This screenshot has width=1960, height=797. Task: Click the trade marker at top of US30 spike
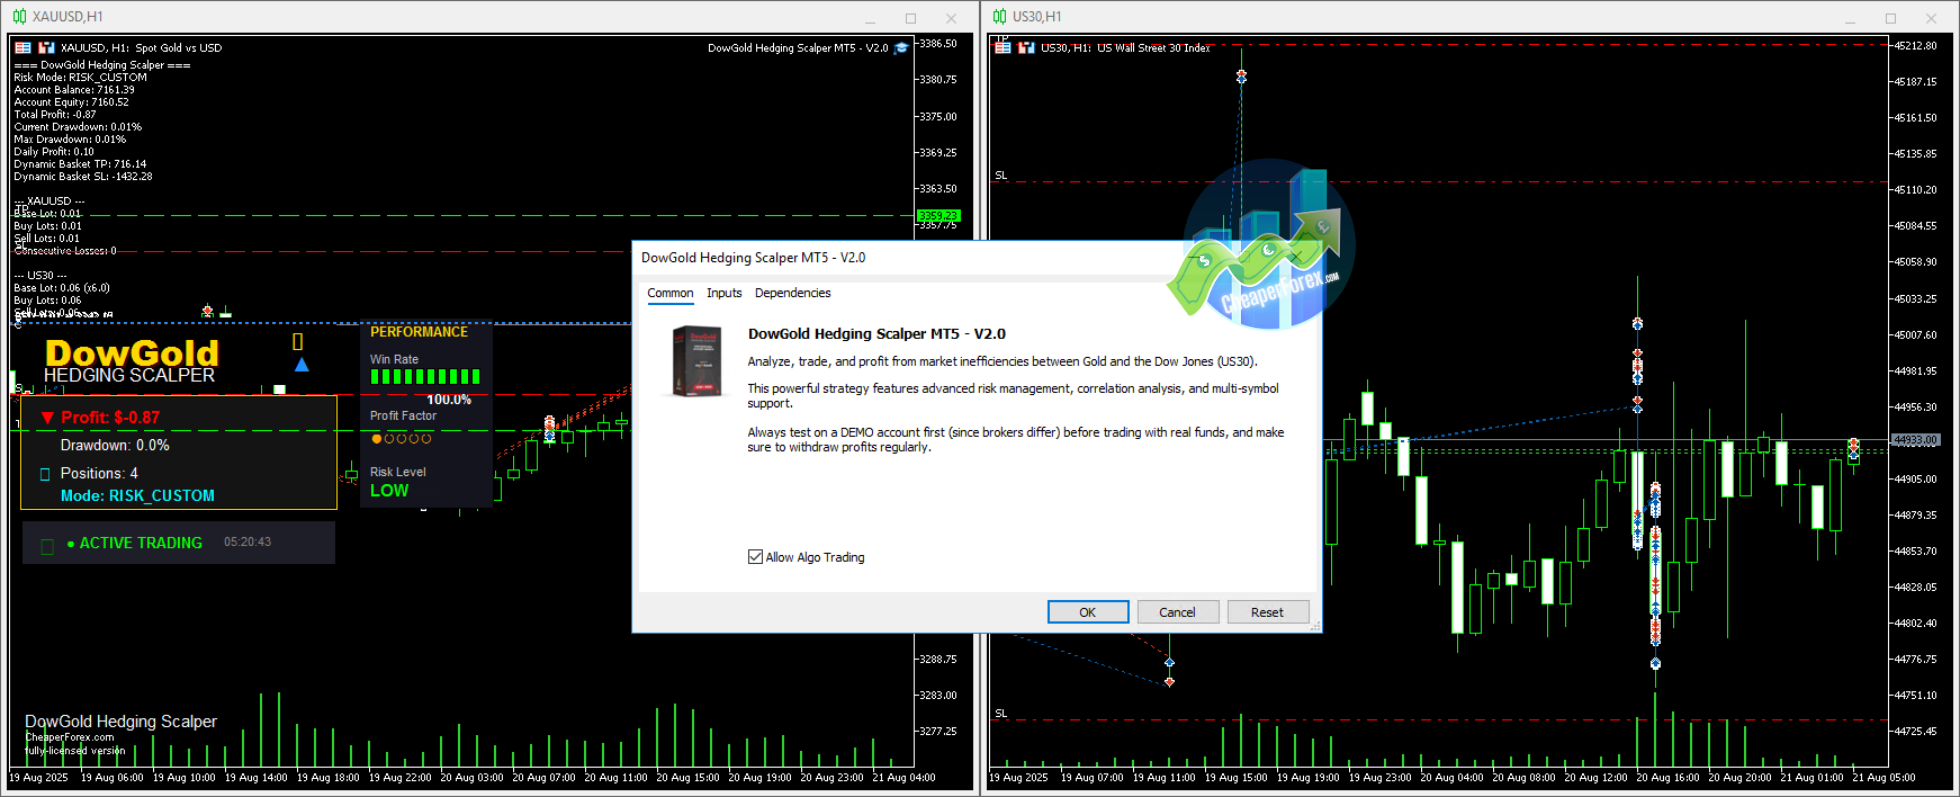1241,76
